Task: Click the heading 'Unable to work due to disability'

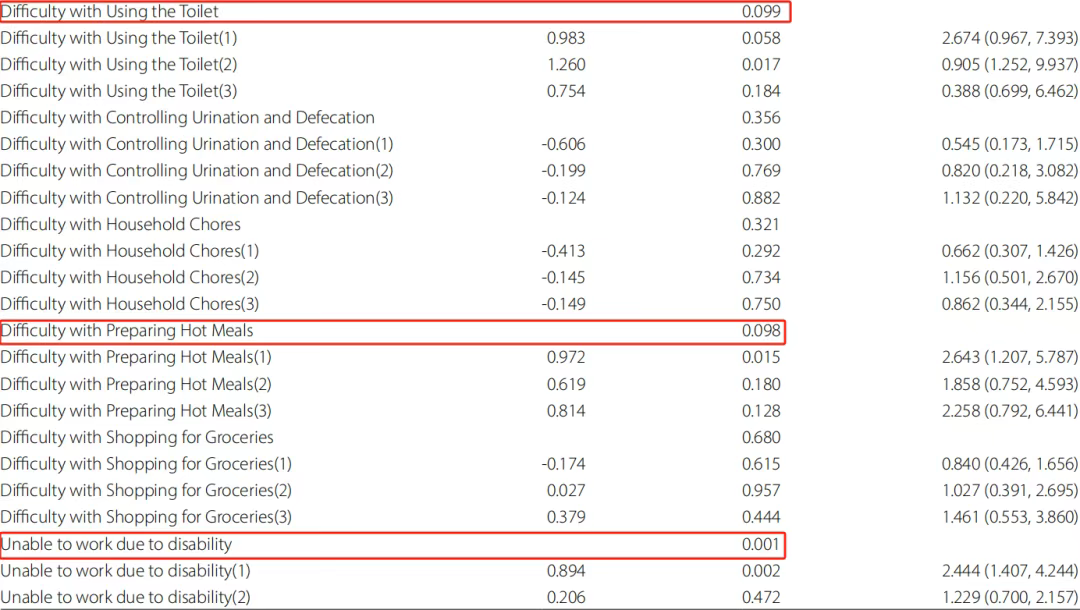Action: pyautogui.click(x=116, y=545)
